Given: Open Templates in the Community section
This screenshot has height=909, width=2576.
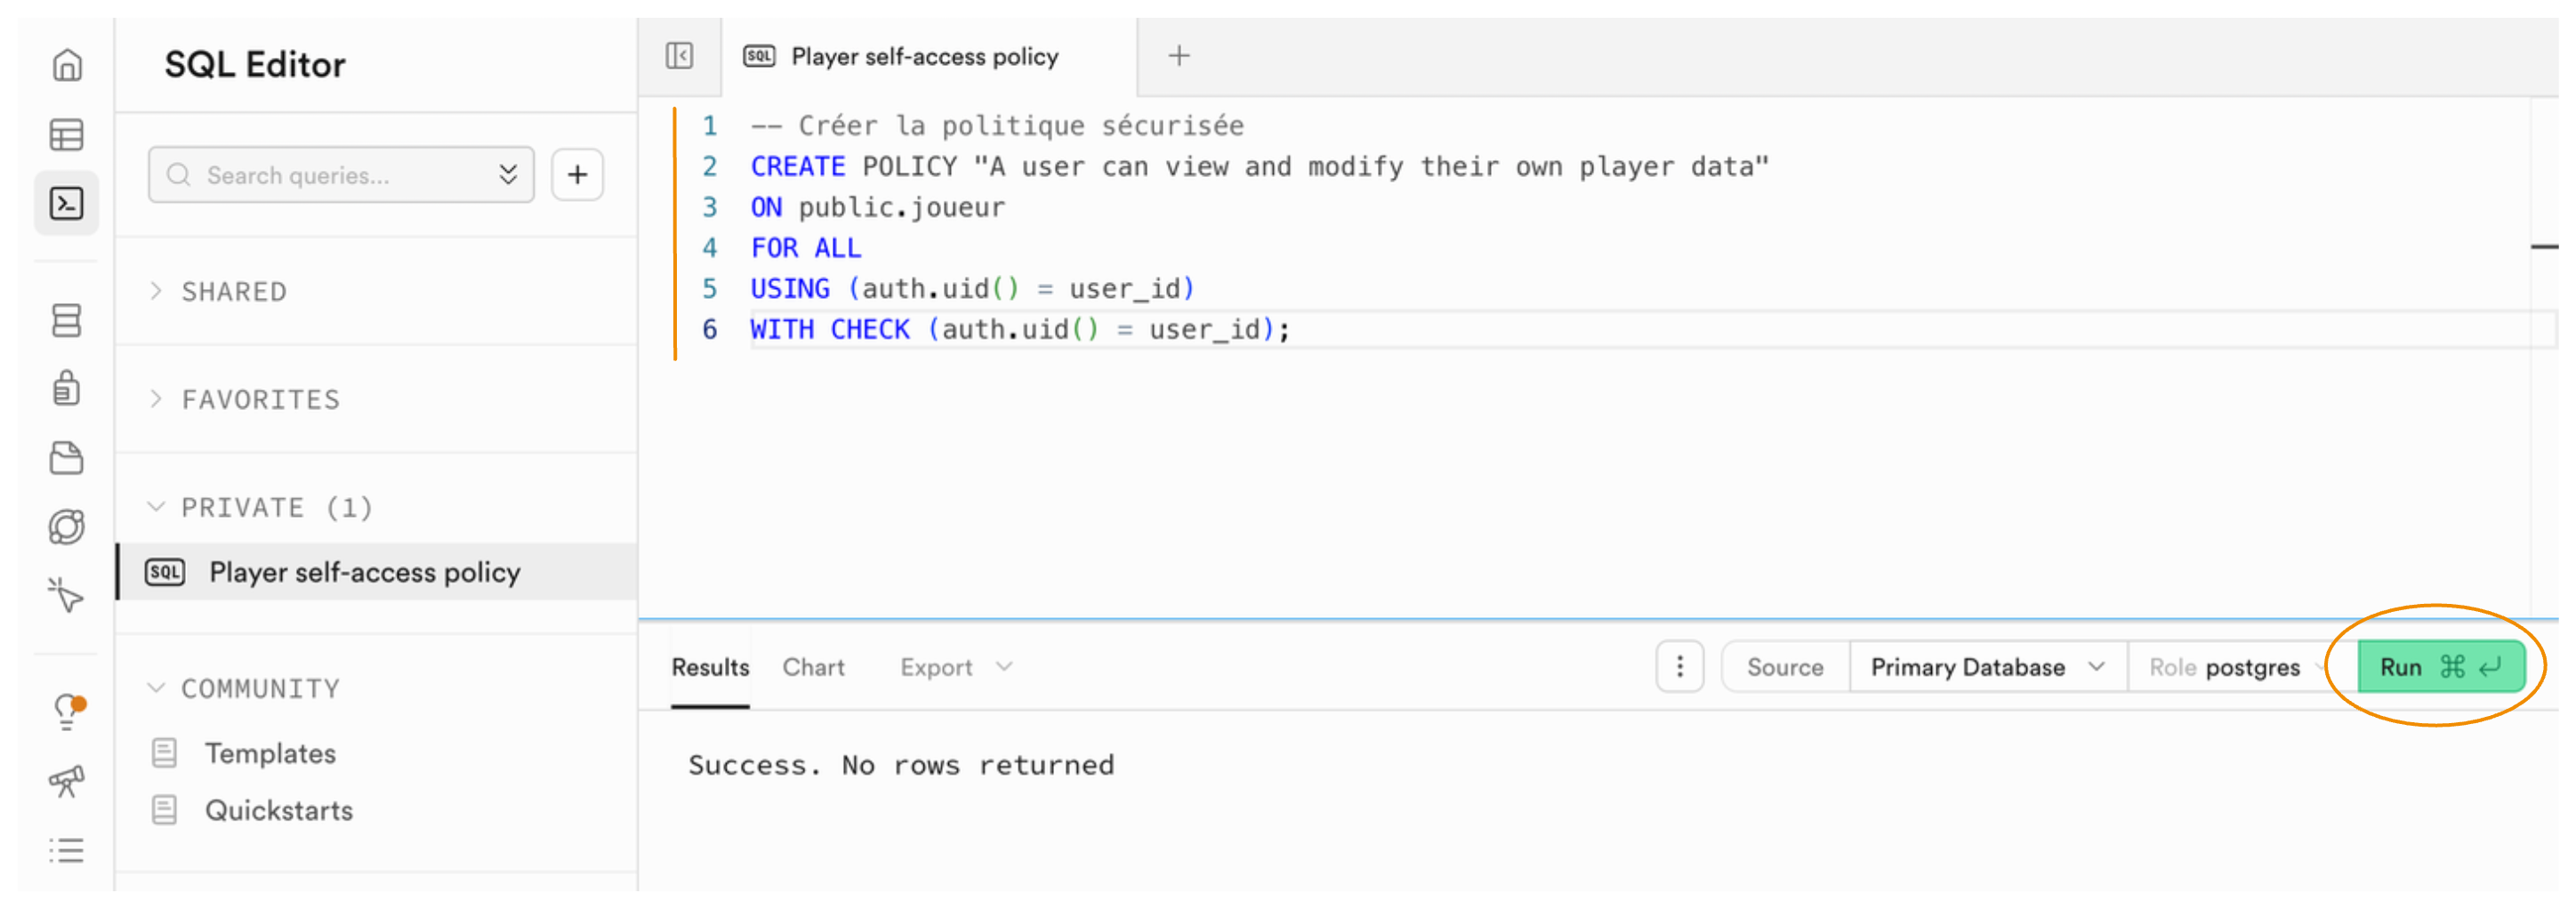Looking at the screenshot, I should [269, 753].
